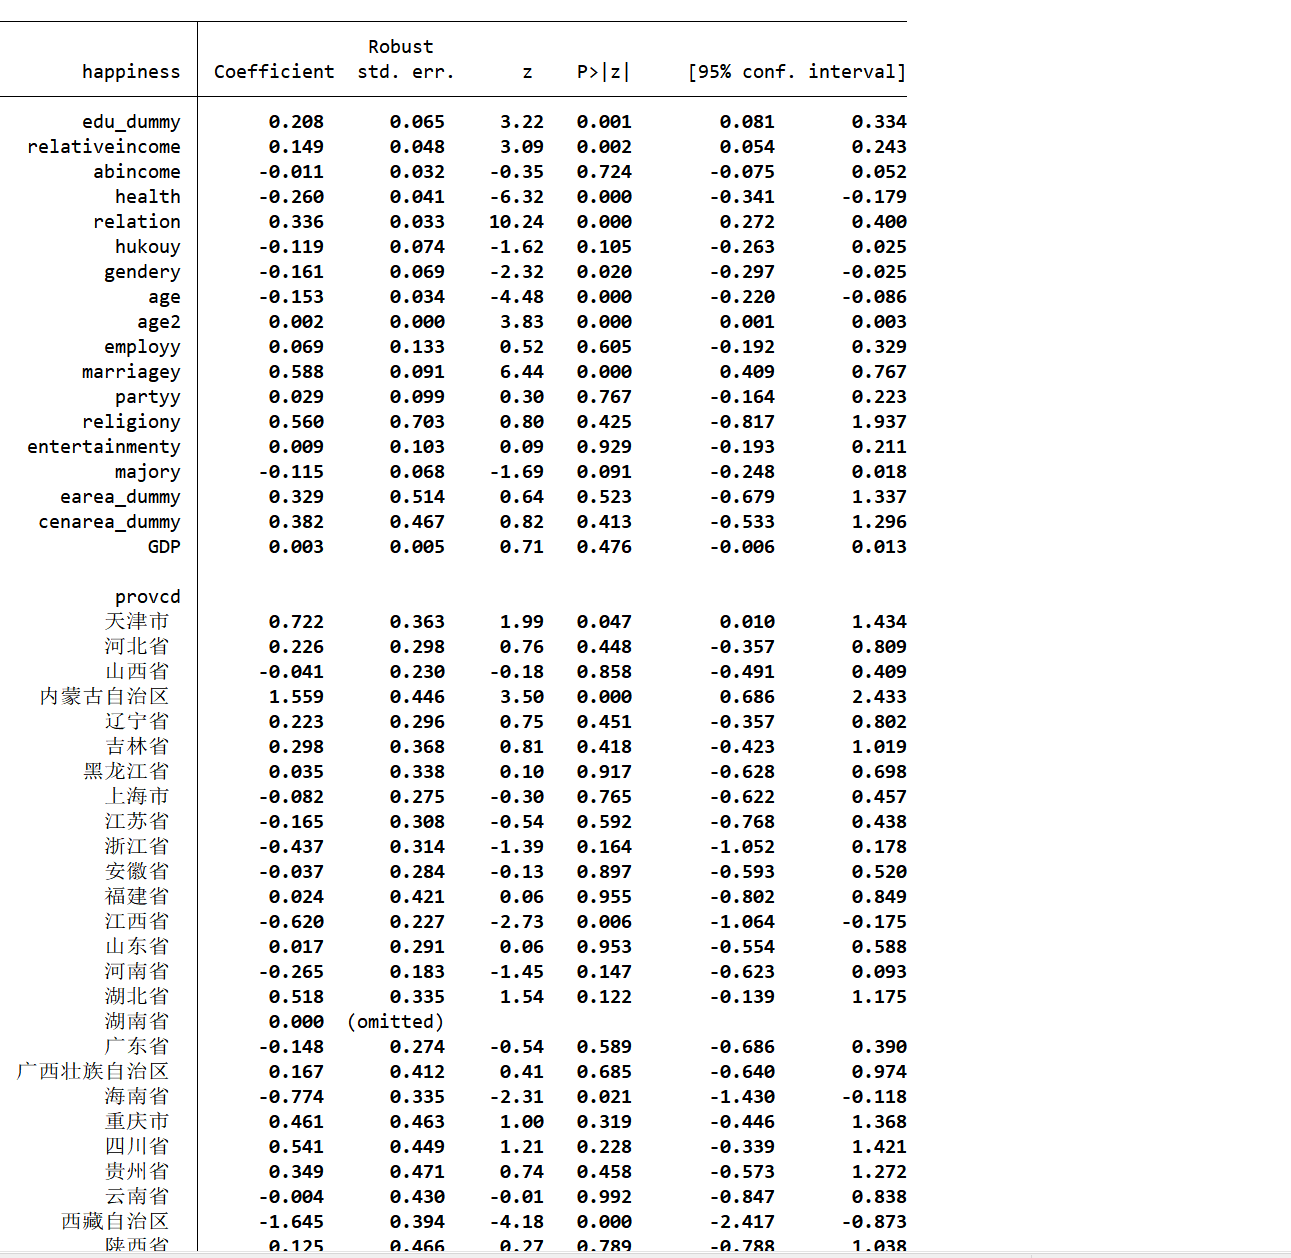Select the "marriagey" variable name
Screen dimensions: 1291x1258
[131, 372]
